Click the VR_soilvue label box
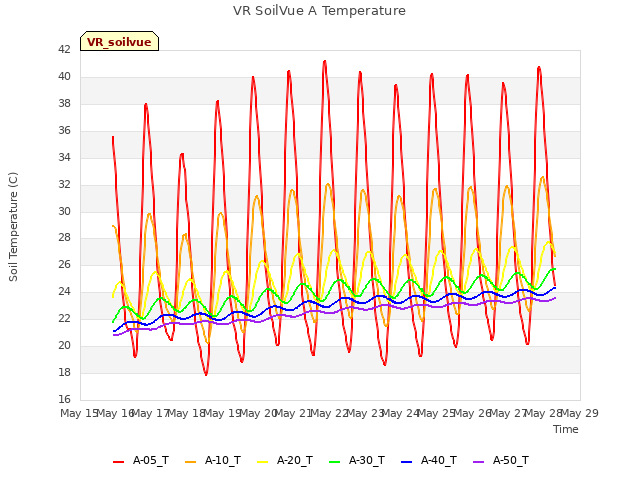Viewport: 640px width, 480px height. click(119, 41)
